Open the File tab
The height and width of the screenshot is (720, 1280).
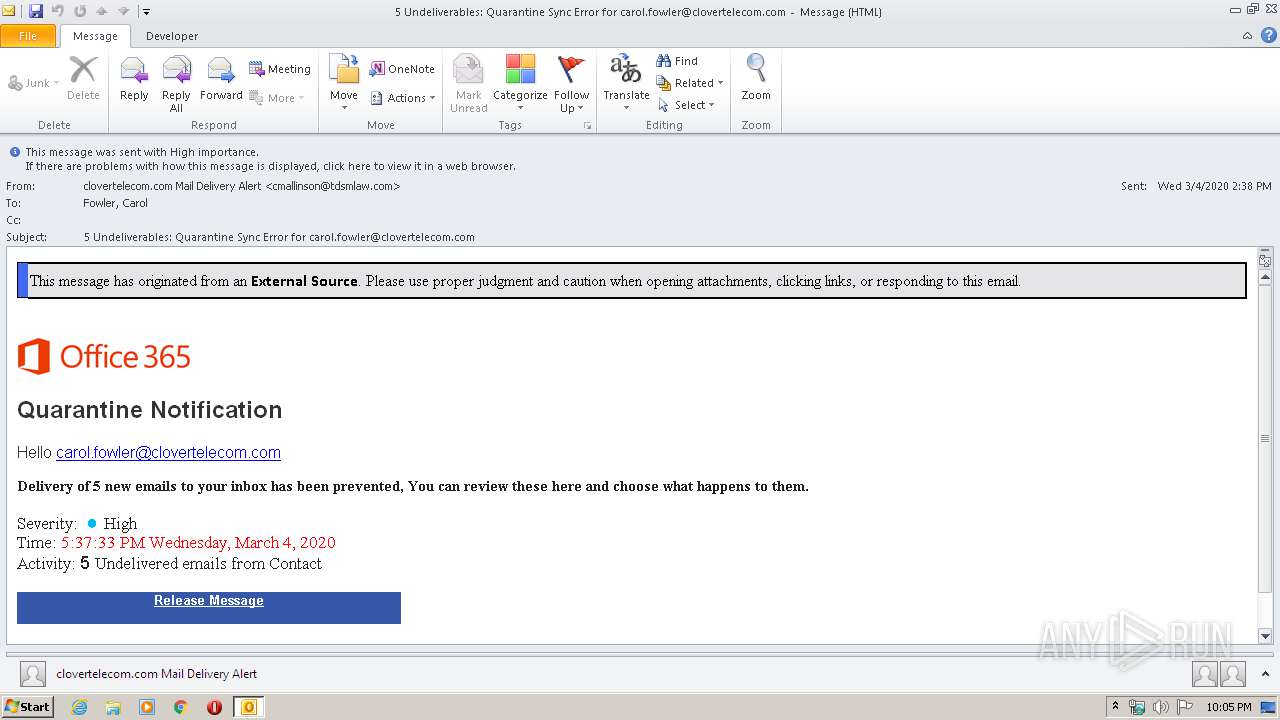pyautogui.click(x=28, y=36)
